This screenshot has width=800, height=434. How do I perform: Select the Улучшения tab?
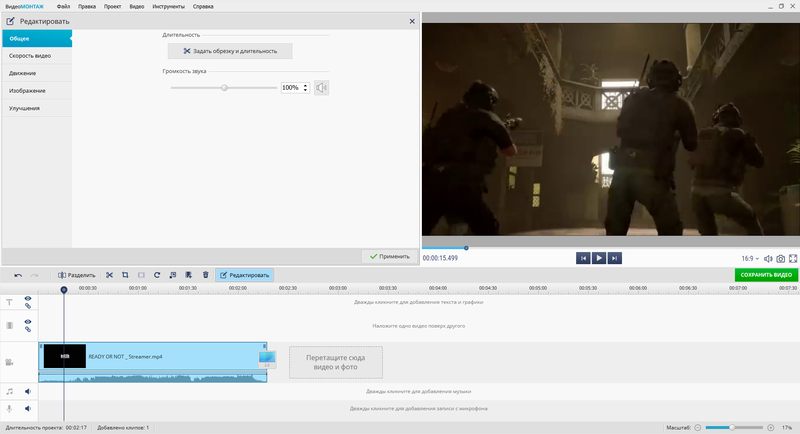tap(37, 108)
